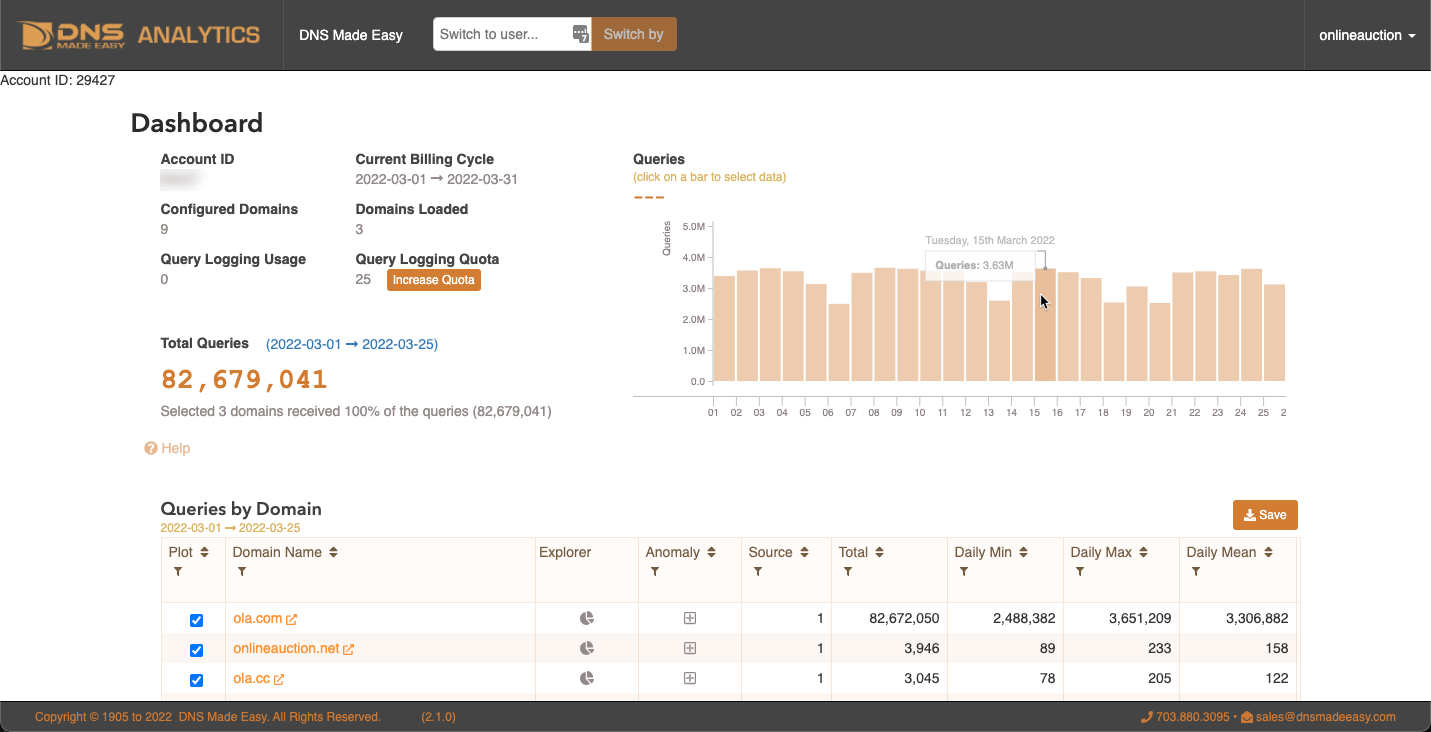The height and width of the screenshot is (732, 1431).
Task: Open the ola.com domain link
Action: pos(258,618)
